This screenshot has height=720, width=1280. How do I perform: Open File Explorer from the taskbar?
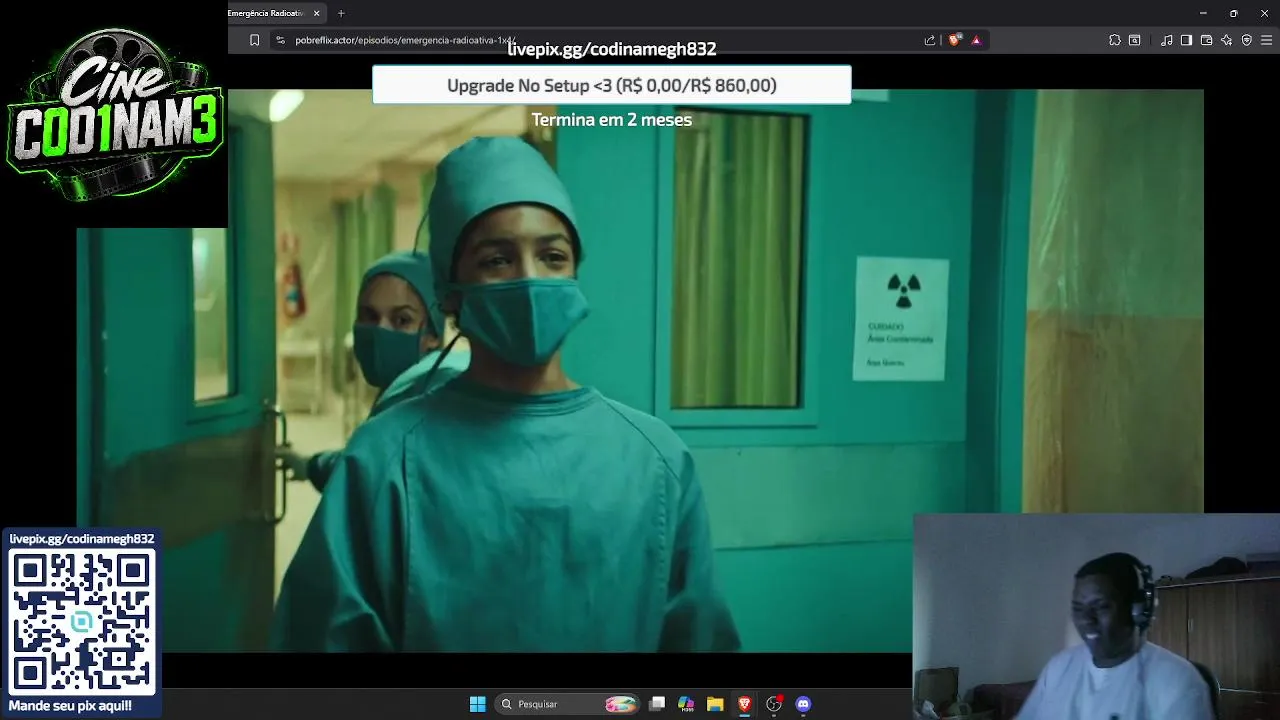click(715, 704)
